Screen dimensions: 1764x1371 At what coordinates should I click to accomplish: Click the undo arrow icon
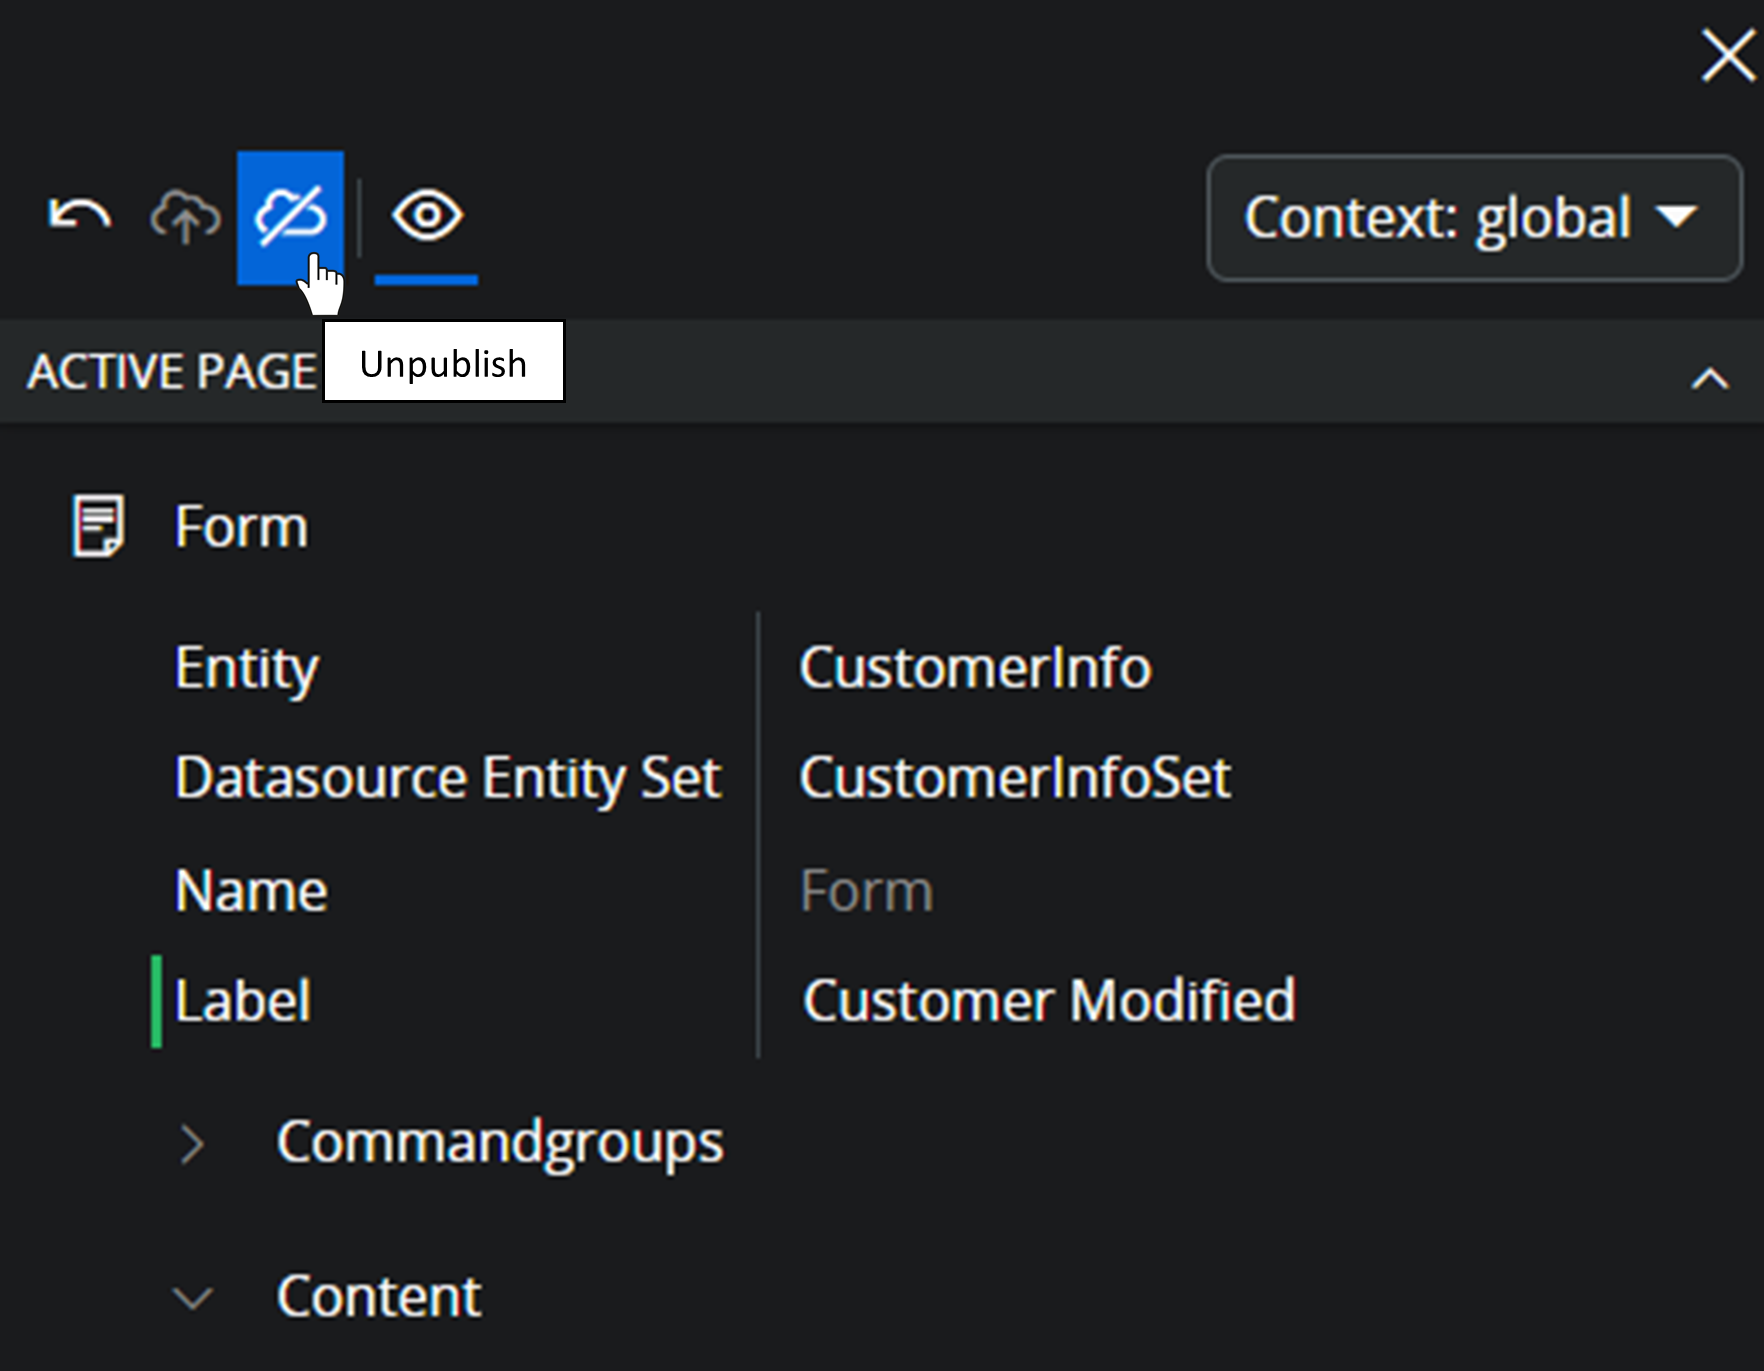[80, 215]
